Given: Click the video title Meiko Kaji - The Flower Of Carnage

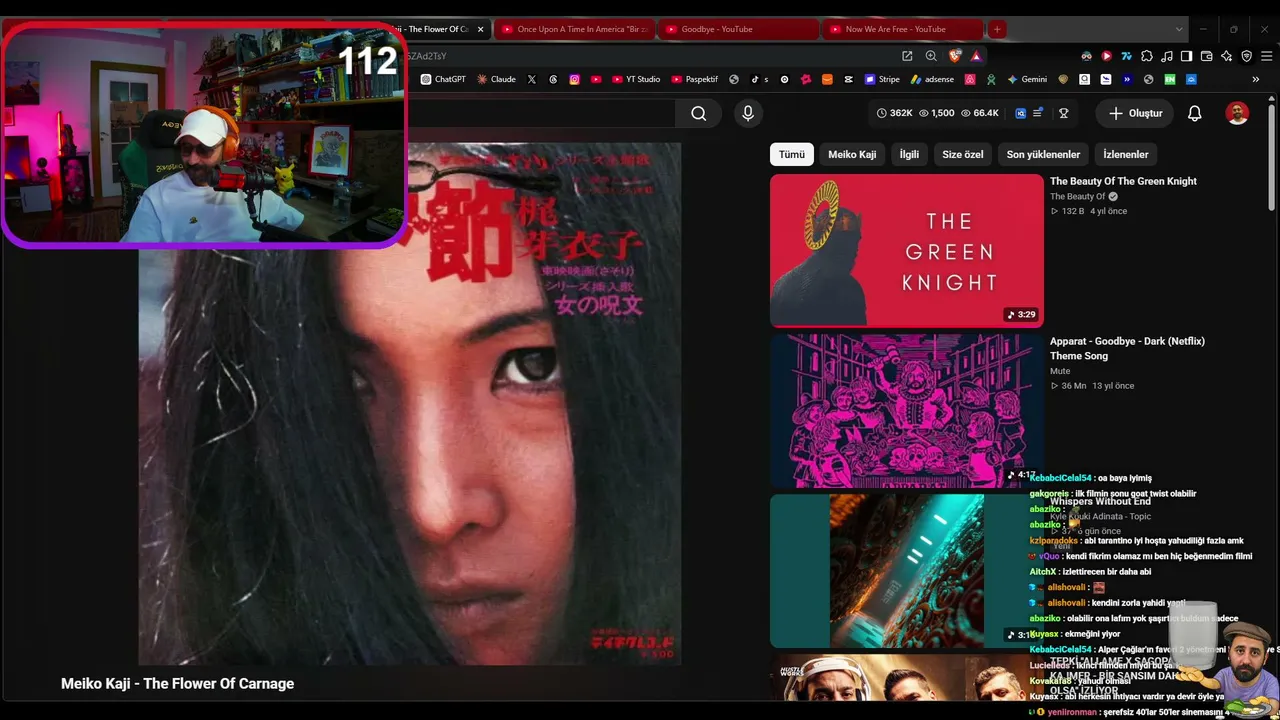Looking at the screenshot, I should [x=177, y=684].
